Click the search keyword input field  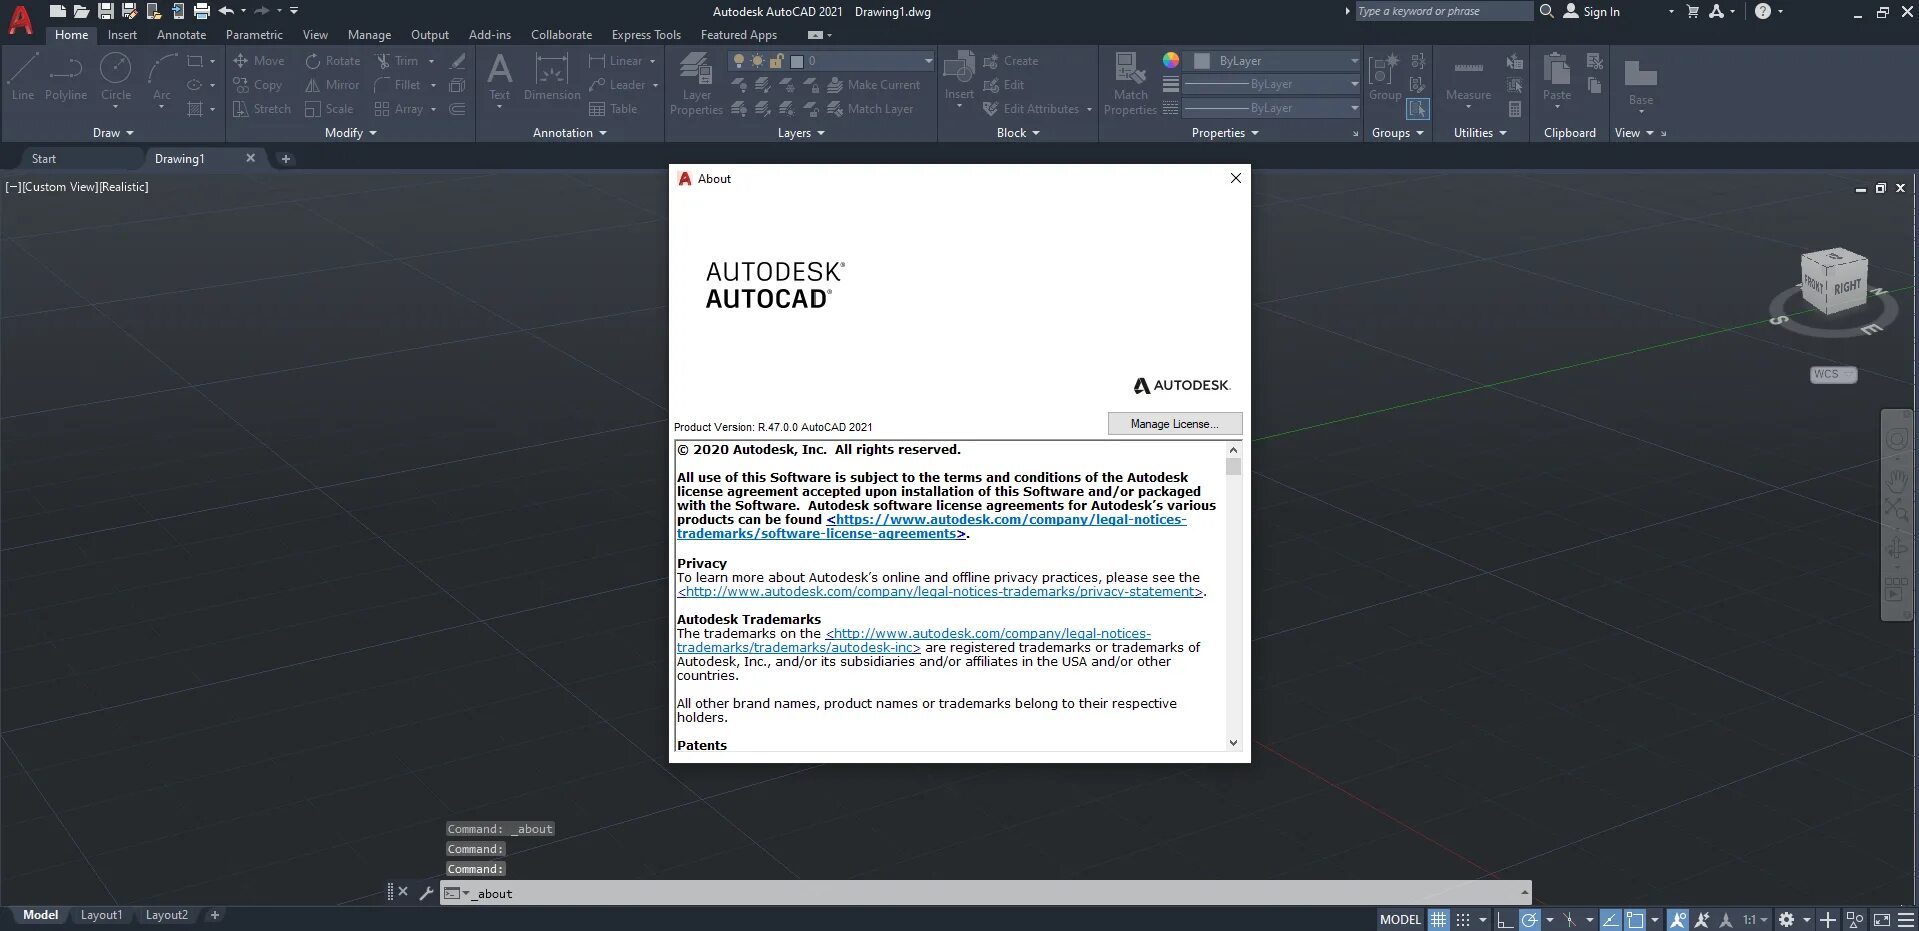pyautogui.click(x=1443, y=11)
